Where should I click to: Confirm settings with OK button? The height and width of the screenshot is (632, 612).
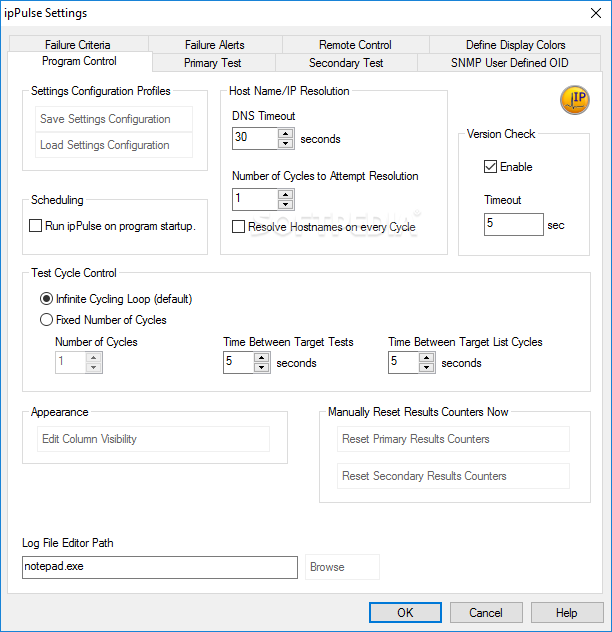click(x=405, y=613)
